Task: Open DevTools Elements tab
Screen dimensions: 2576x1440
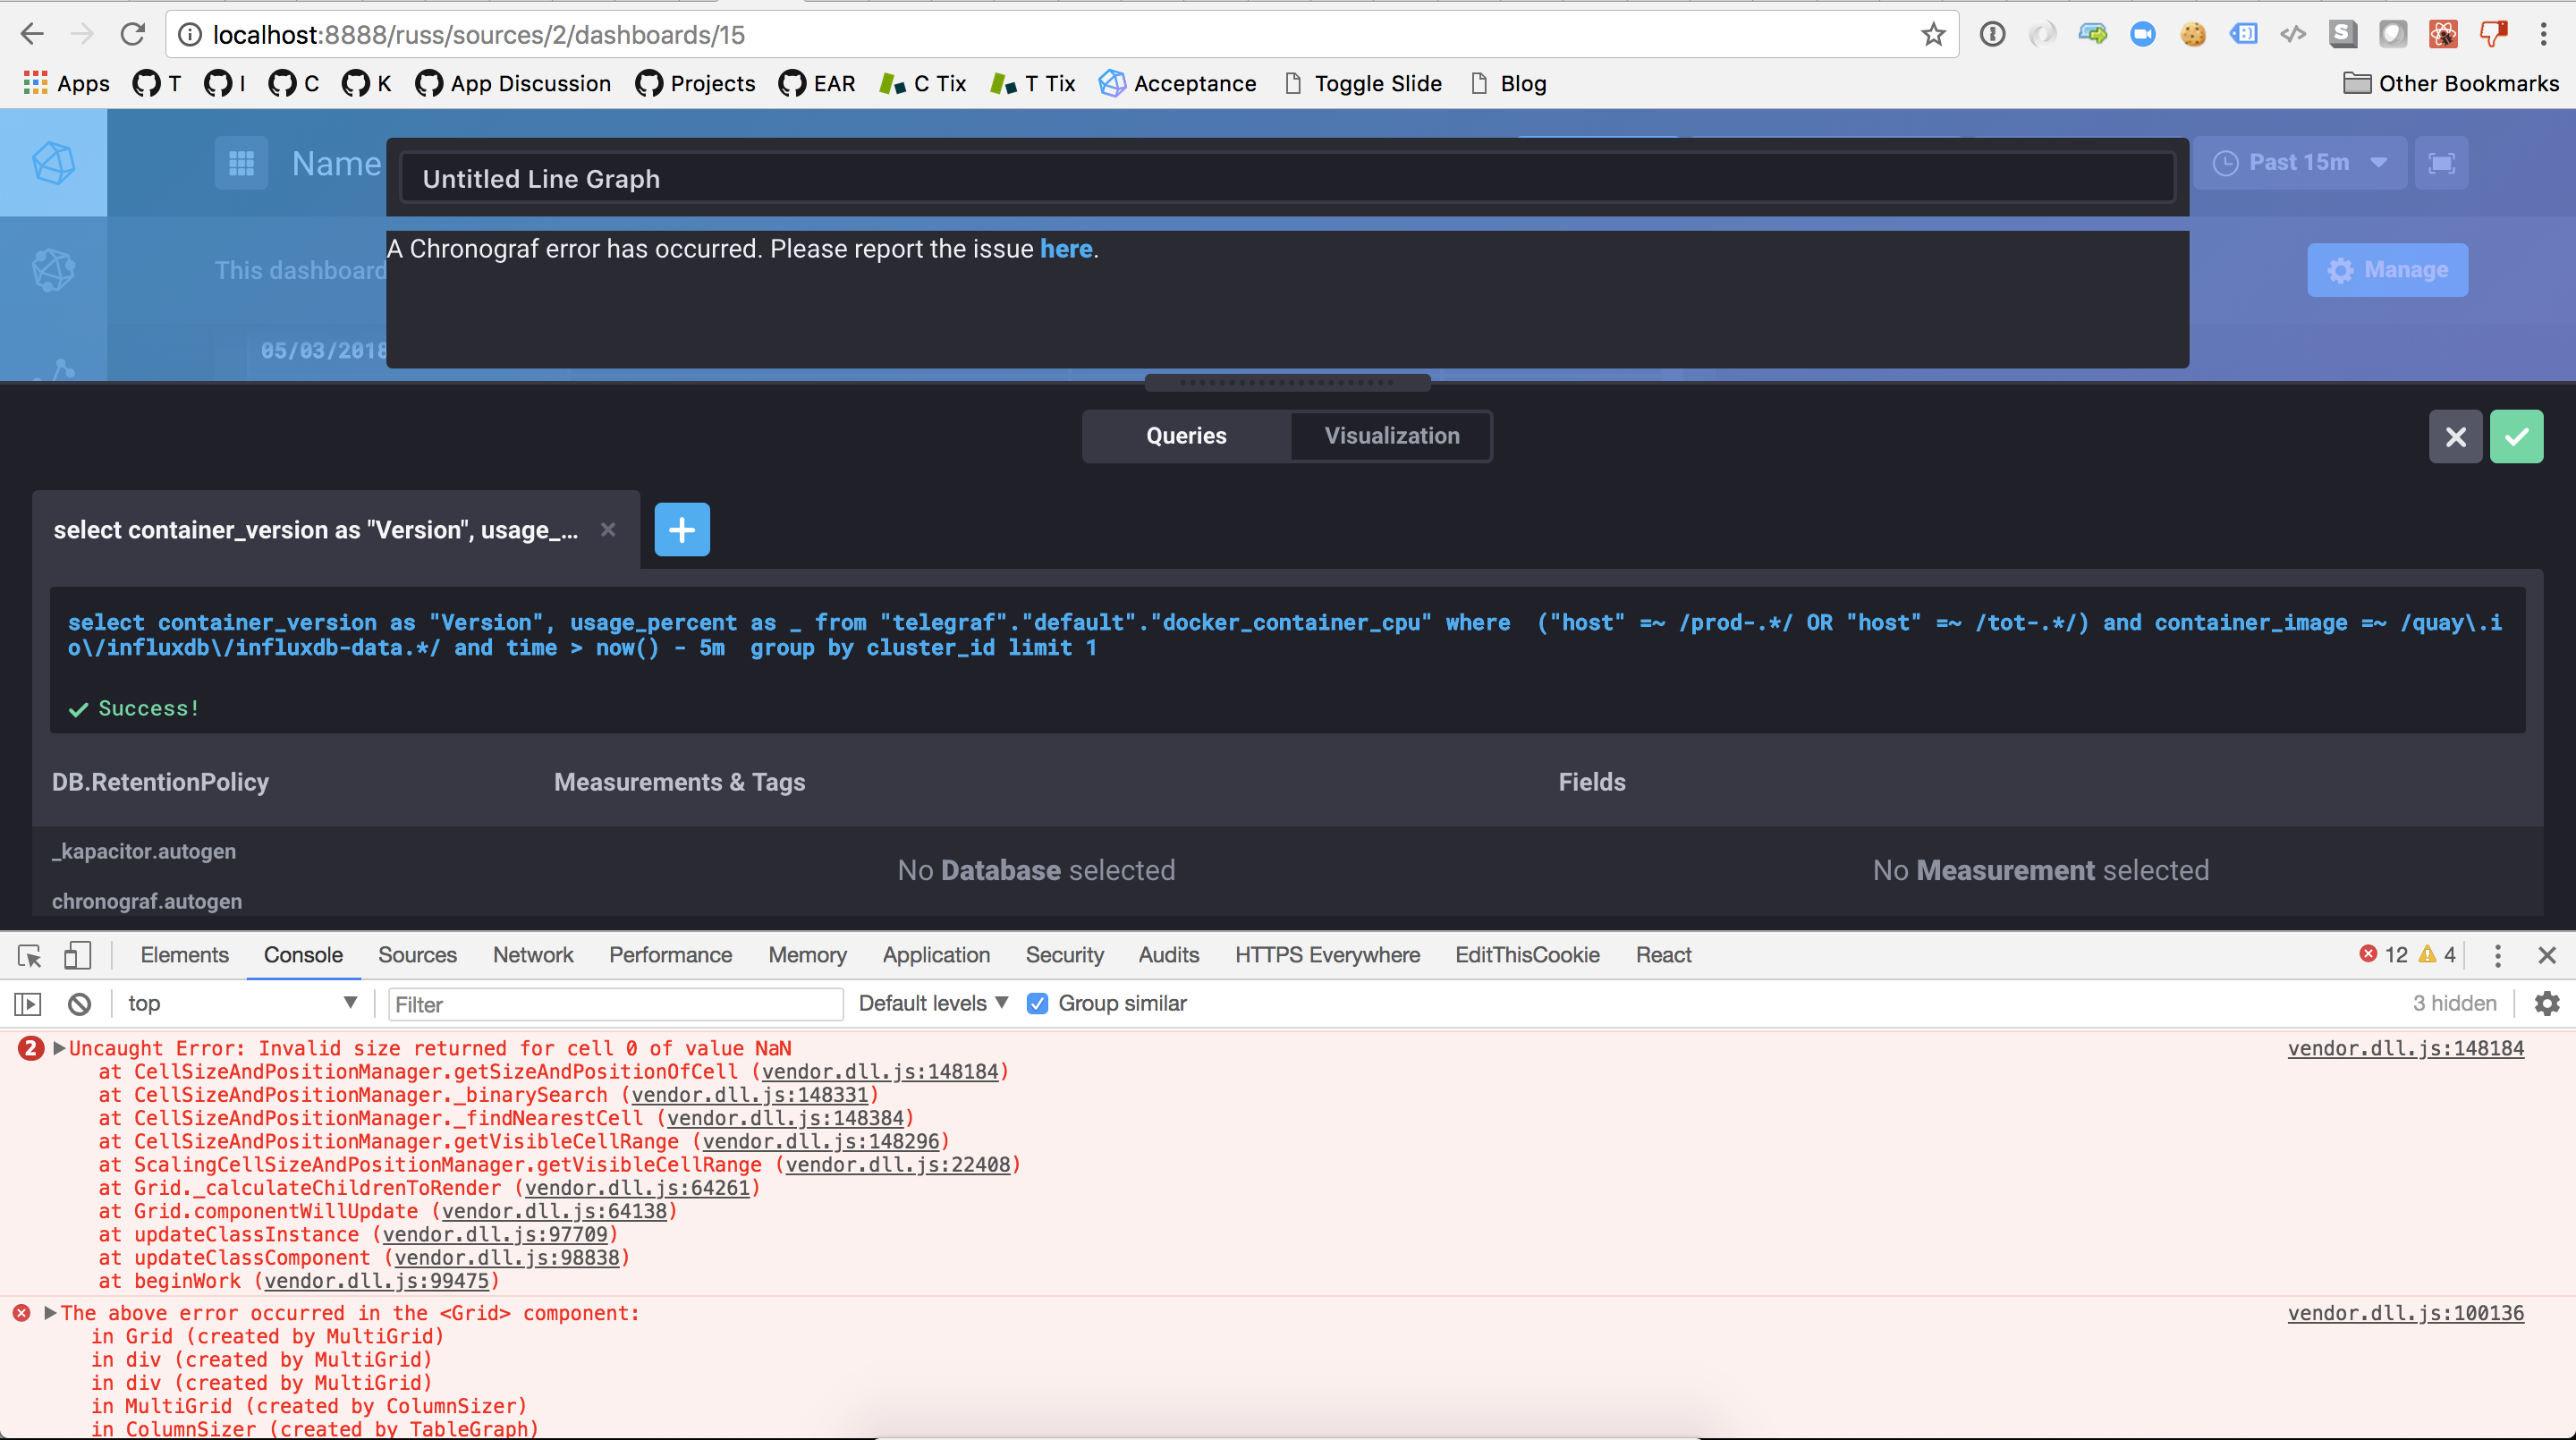Action: (184, 955)
